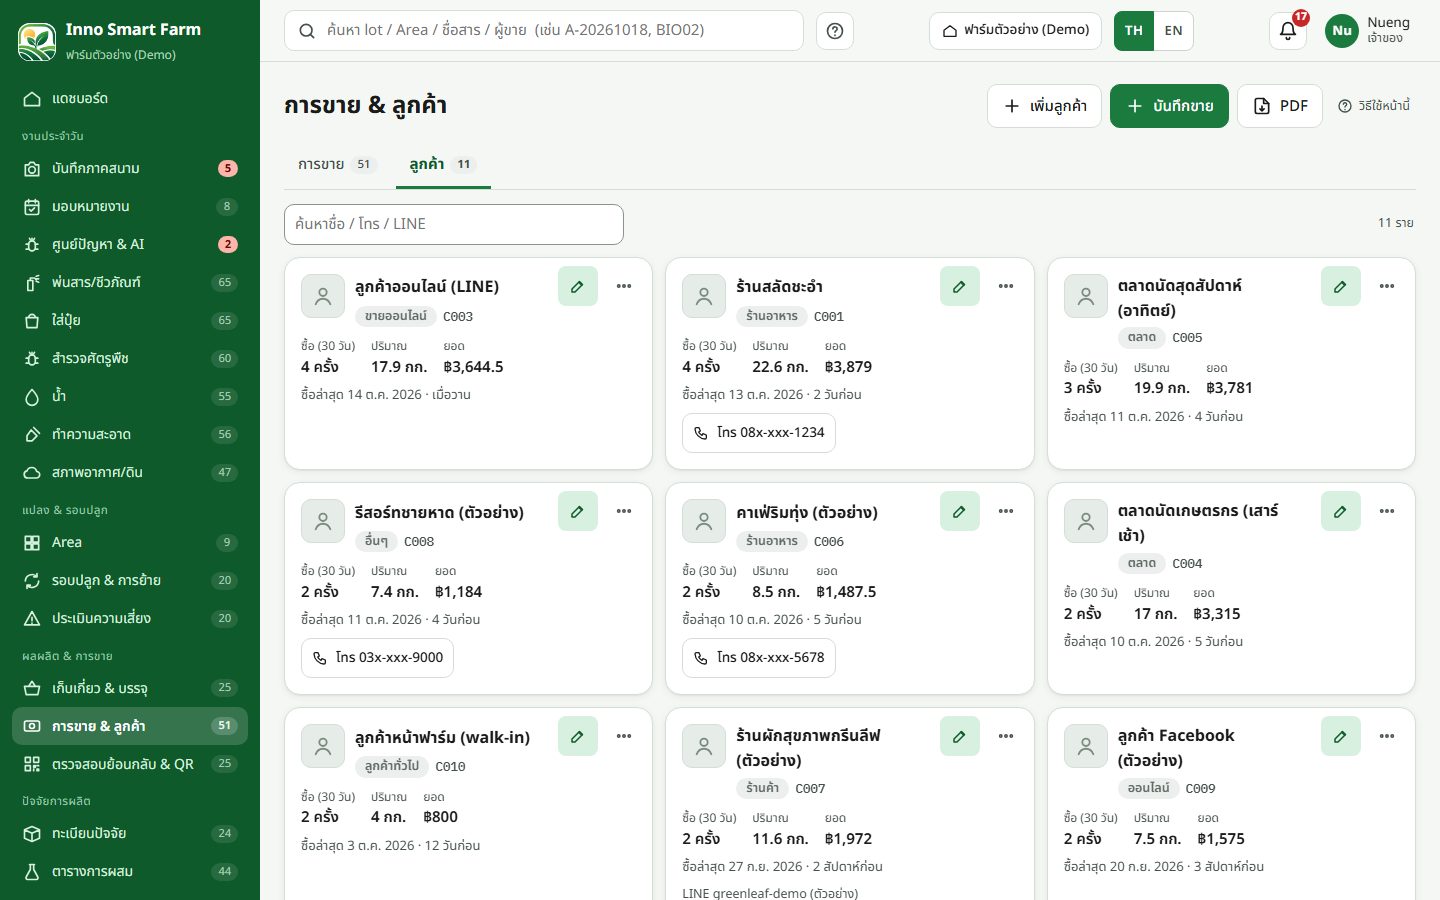
Task: Edit ลูกค้า Facebook with pencil icon
Action: [x=1340, y=736]
